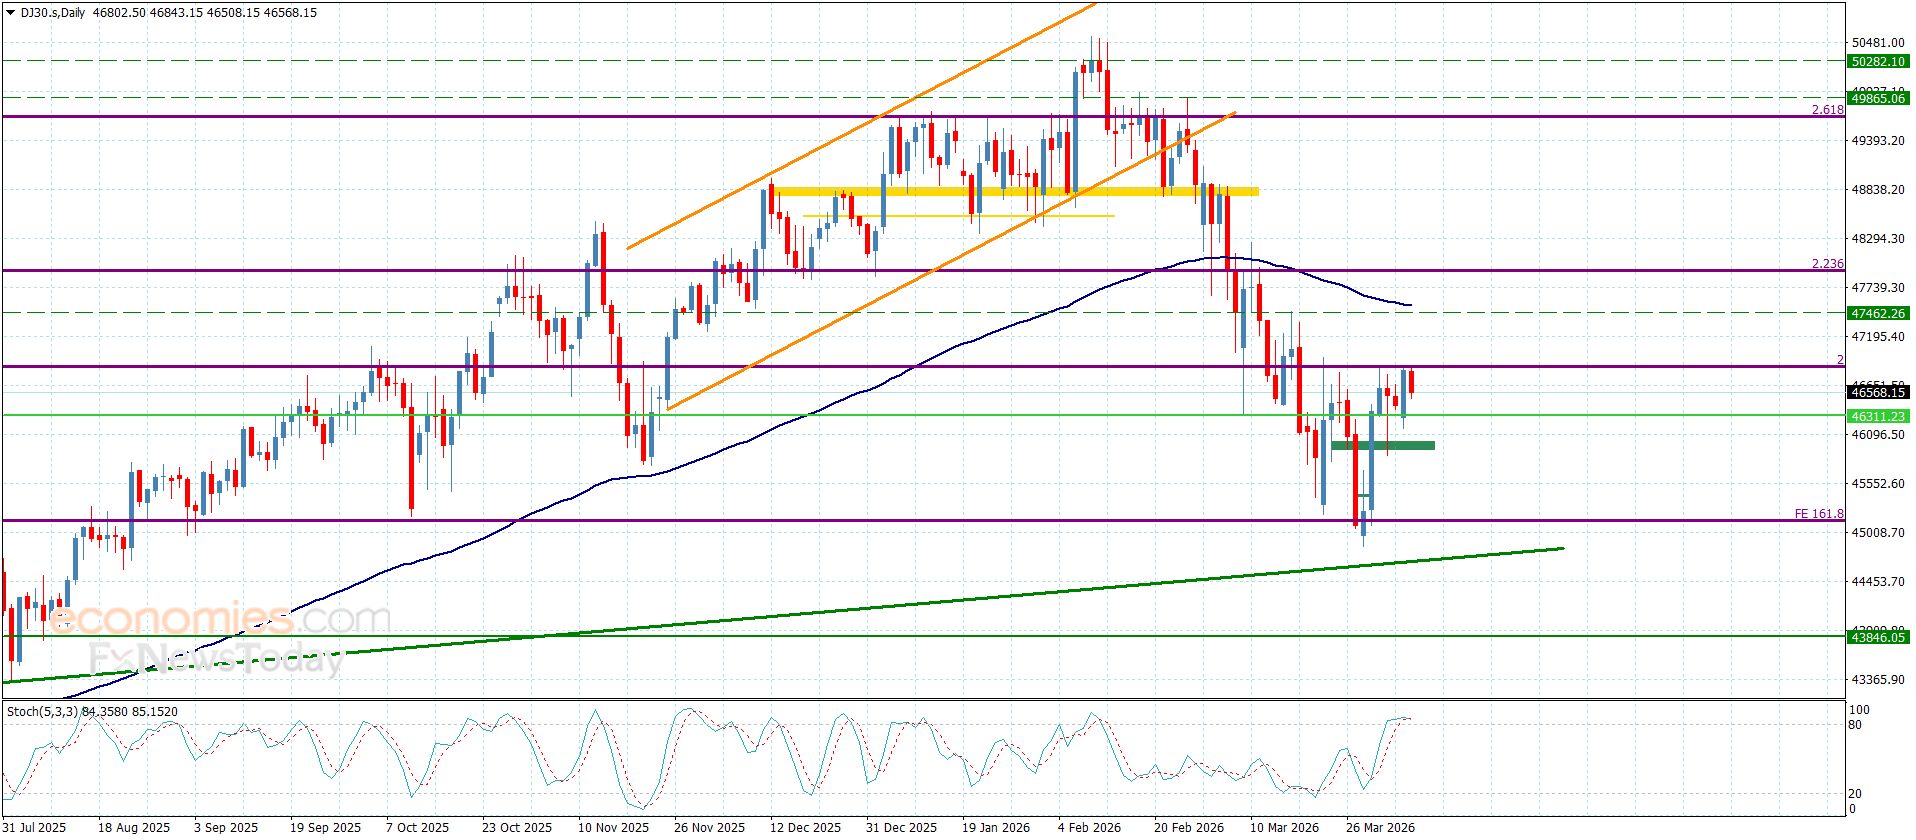Click the 26 Mar 2026 date label
The image size is (1916, 840).
pos(1380,828)
